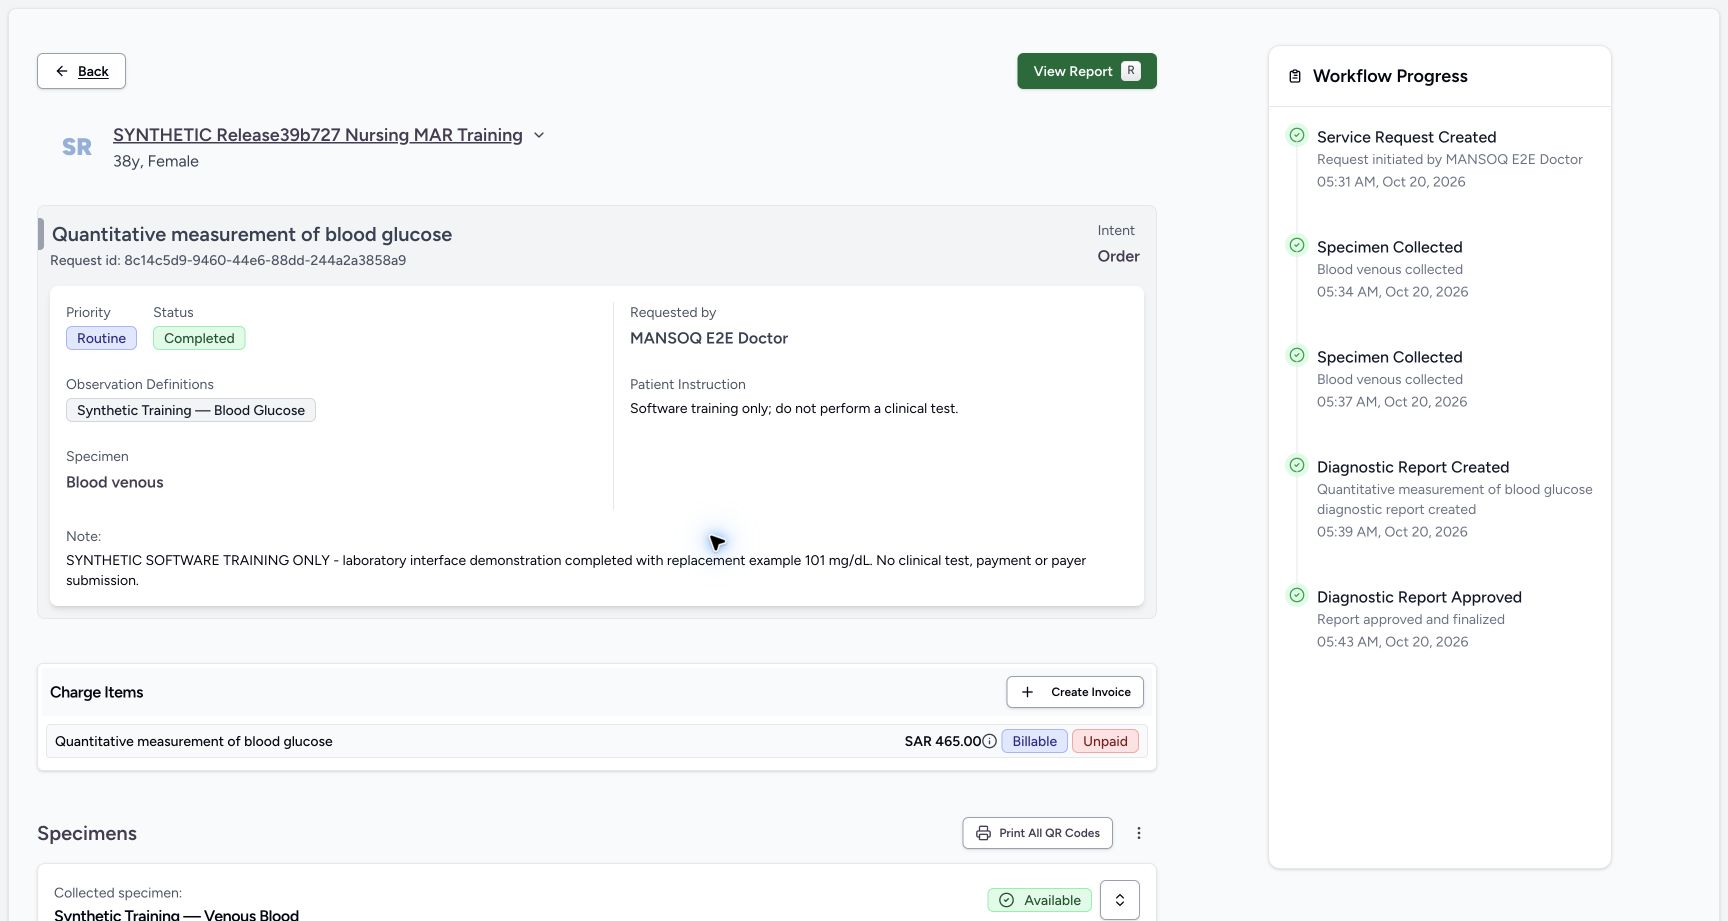Click the R shortcut badge on View Report

pos(1131,71)
